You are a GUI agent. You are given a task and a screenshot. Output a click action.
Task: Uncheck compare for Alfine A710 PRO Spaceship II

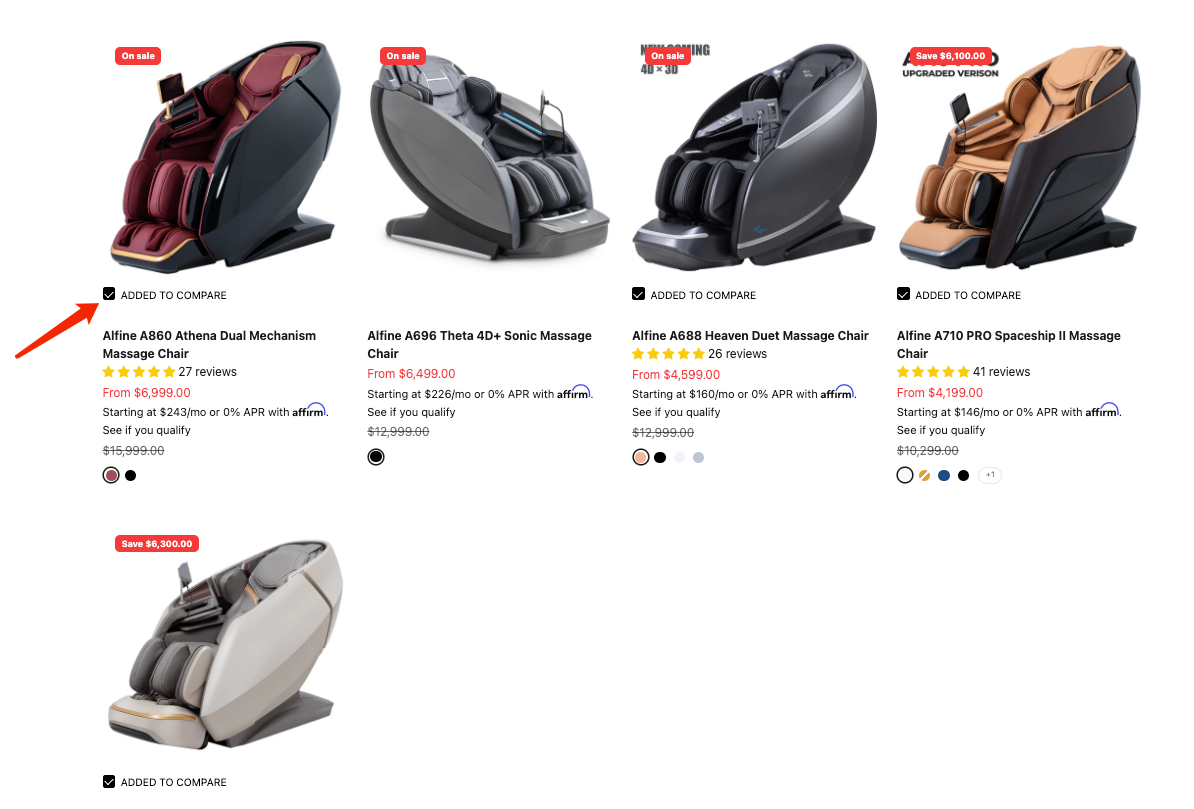903,294
